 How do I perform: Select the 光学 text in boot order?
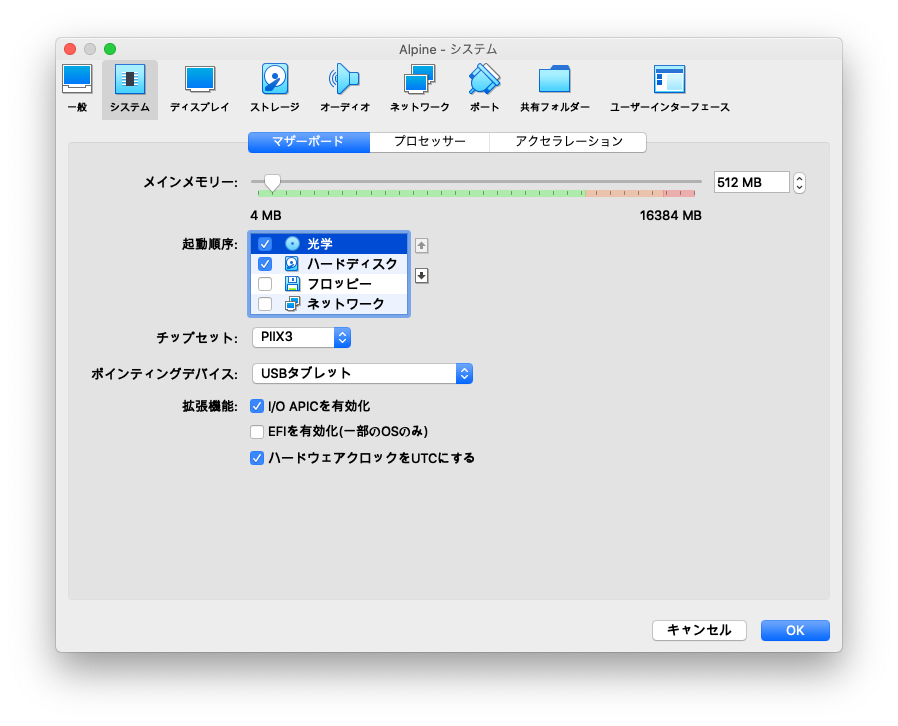tap(320, 244)
